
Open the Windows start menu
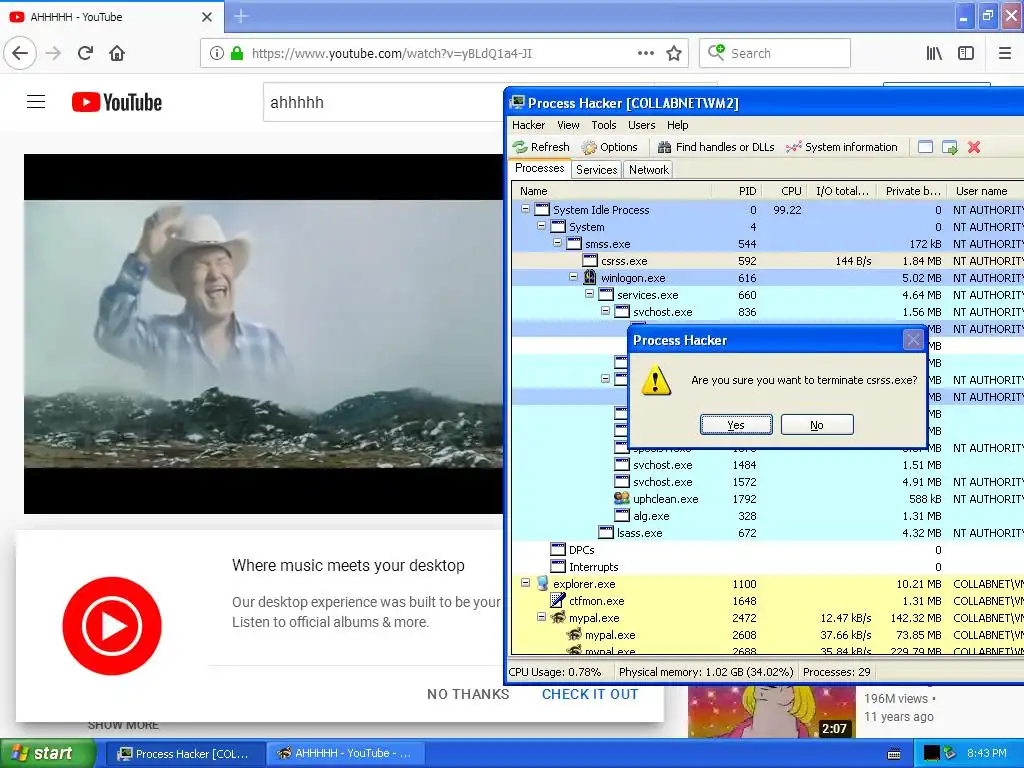[47, 754]
